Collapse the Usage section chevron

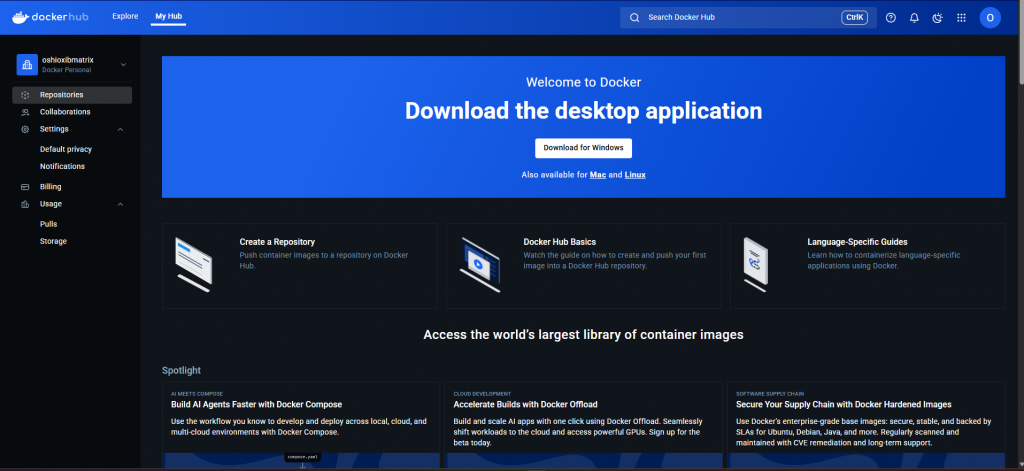click(x=120, y=204)
